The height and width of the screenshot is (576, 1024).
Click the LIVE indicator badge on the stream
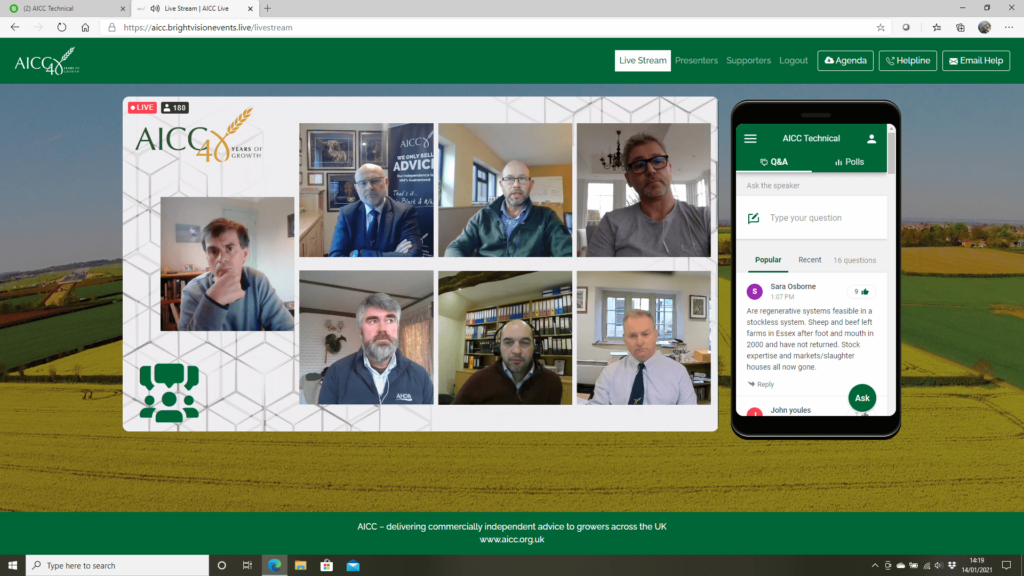click(142, 108)
